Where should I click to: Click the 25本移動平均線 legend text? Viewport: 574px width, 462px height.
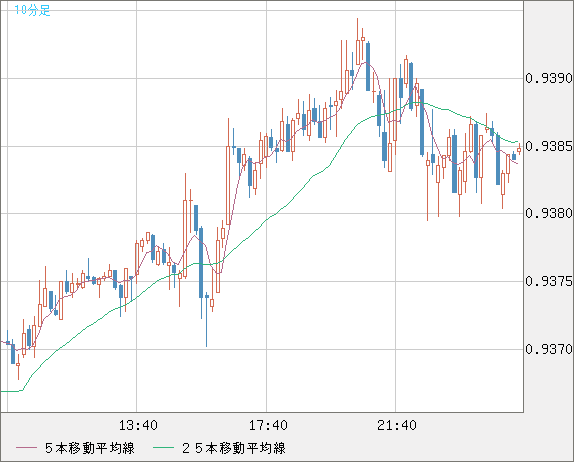click(x=234, y=448)
